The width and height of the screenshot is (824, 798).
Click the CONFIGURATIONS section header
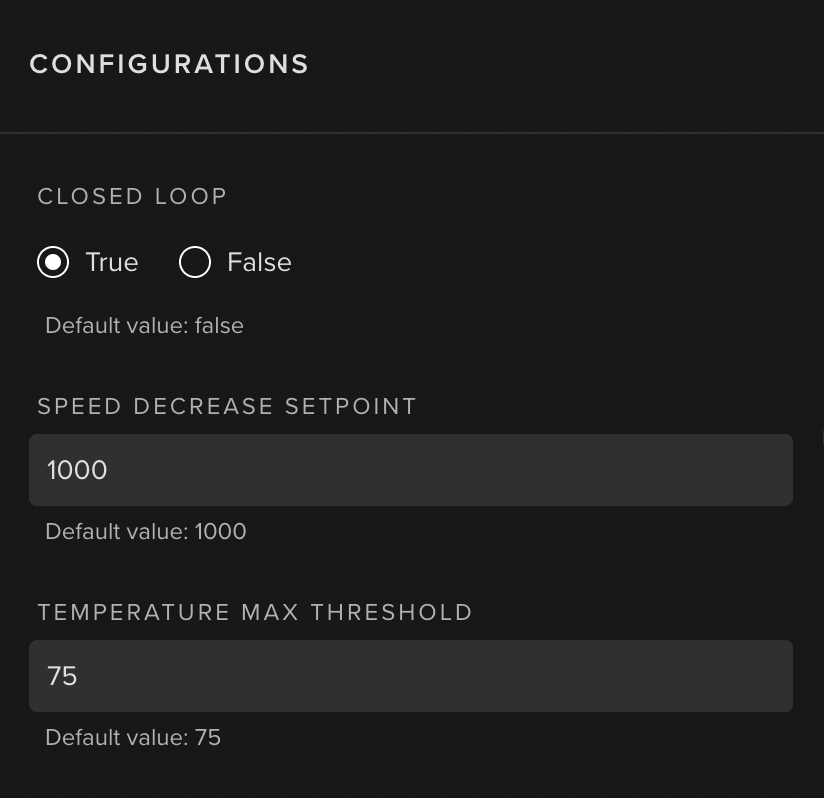[x=169, y=64]
